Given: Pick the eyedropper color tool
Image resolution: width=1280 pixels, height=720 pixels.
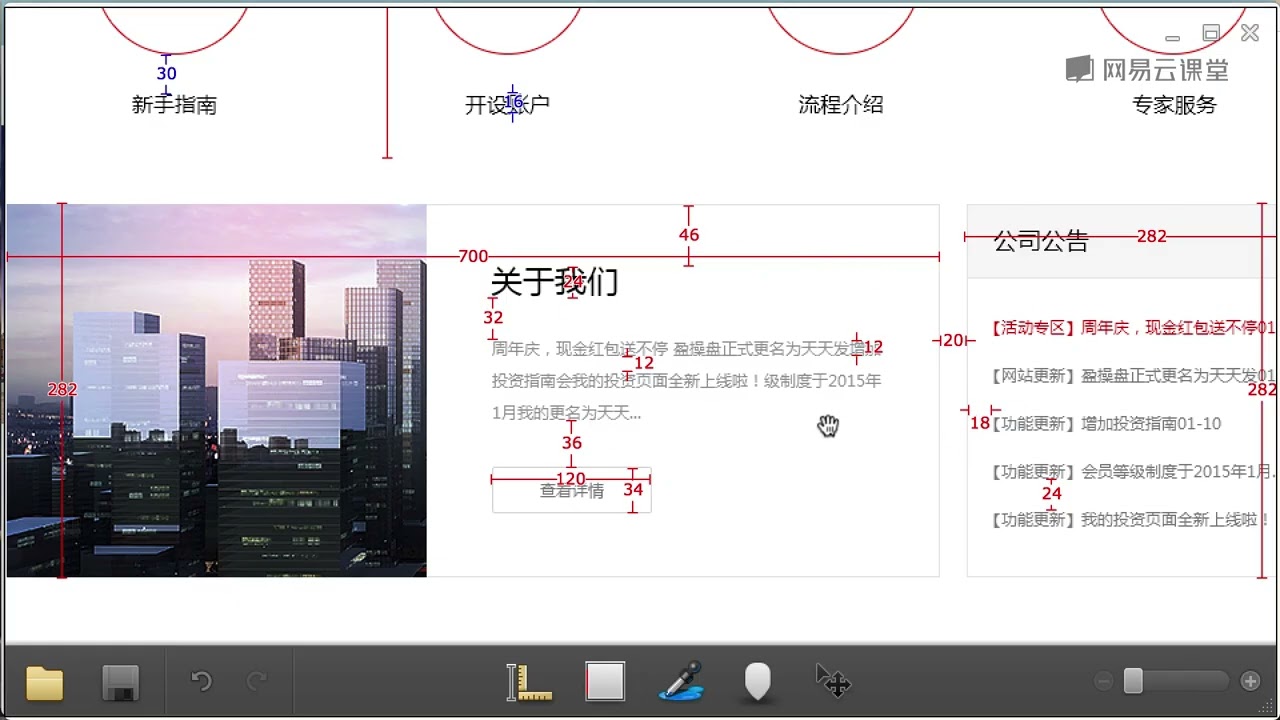Looking at the screenshot, I should pyautogui.click(x=681, y=681).
